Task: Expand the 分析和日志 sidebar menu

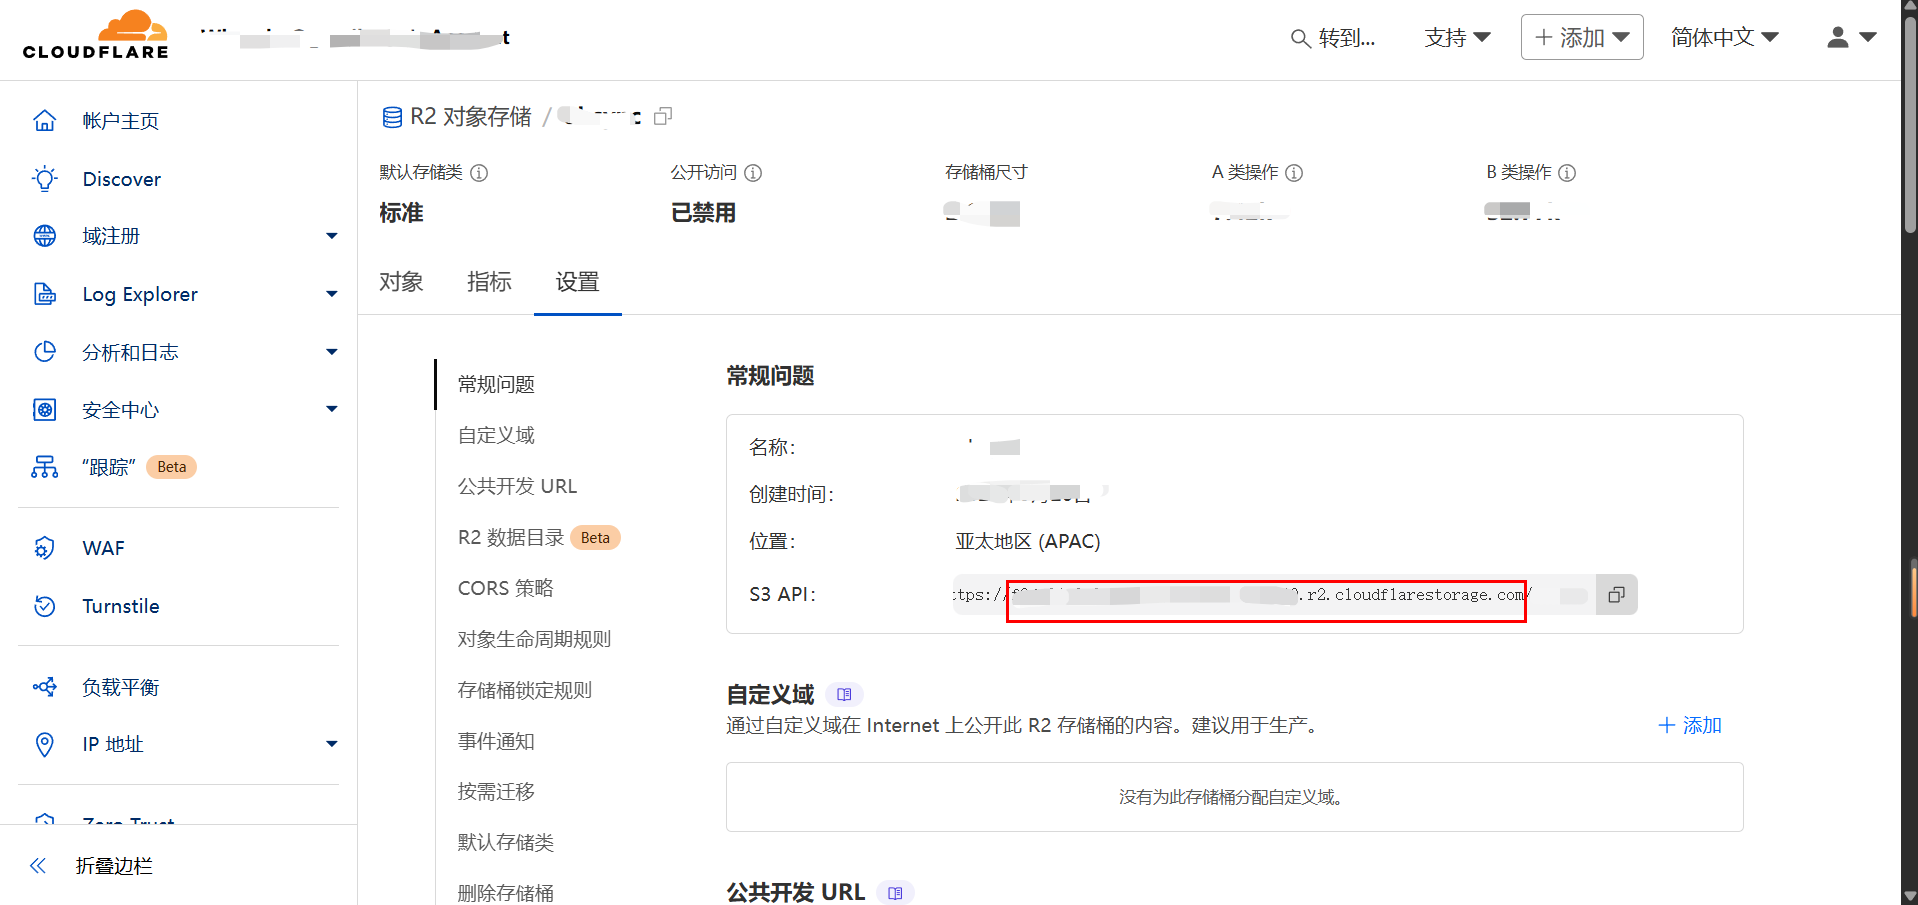Action: tap(332, 352)
